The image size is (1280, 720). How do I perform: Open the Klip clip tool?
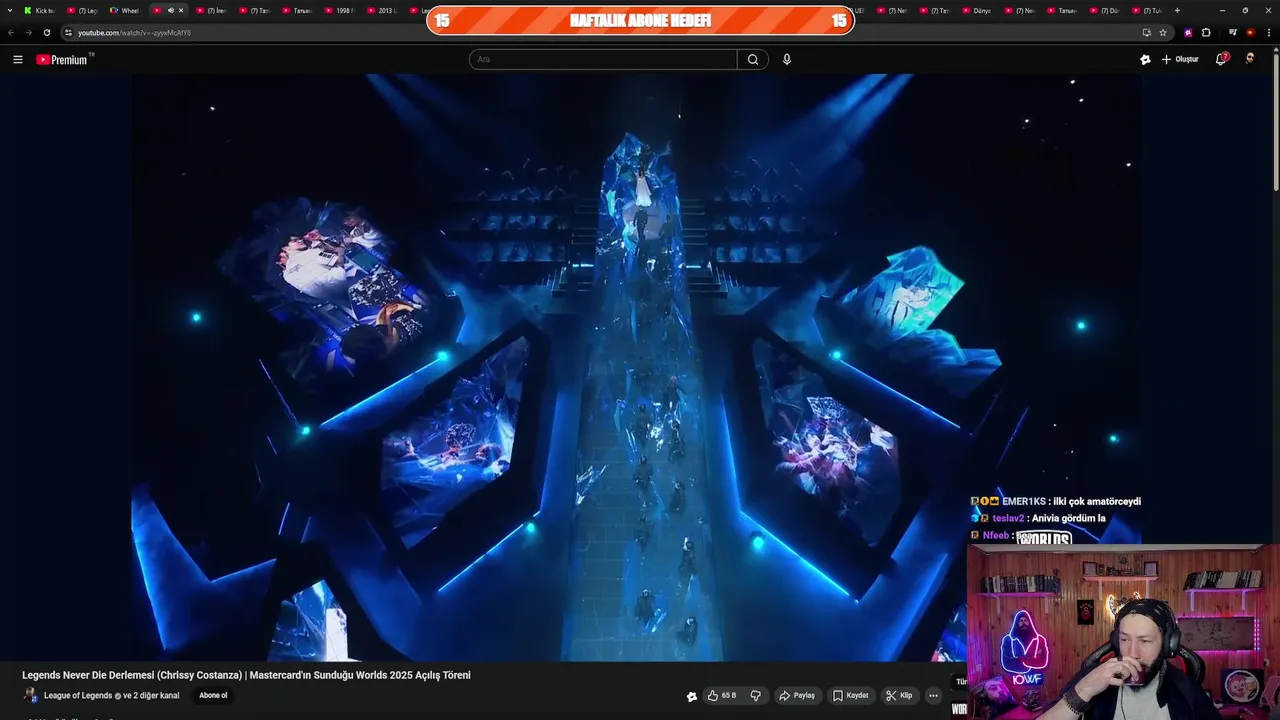tap(899, 696)
